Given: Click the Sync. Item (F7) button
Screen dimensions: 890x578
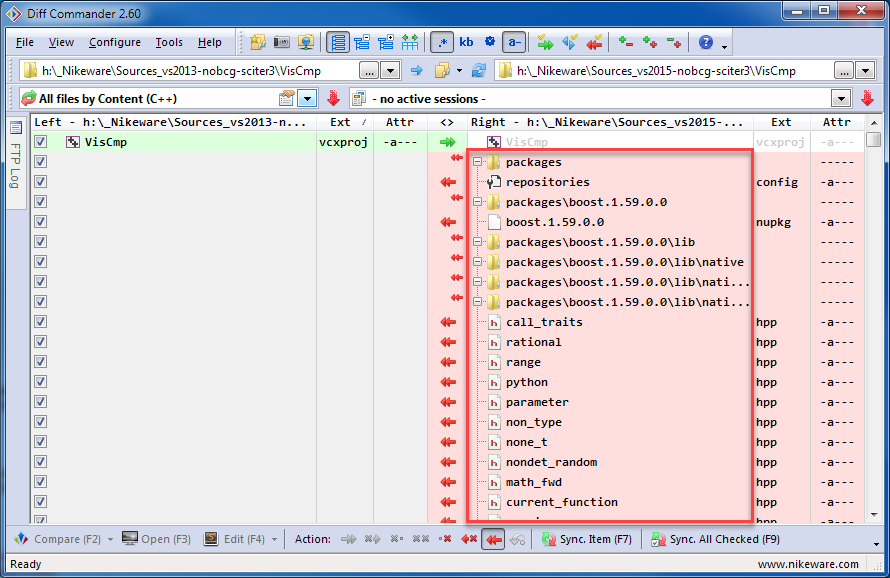Looking at the screenshot, I should (x=587, y=539).
